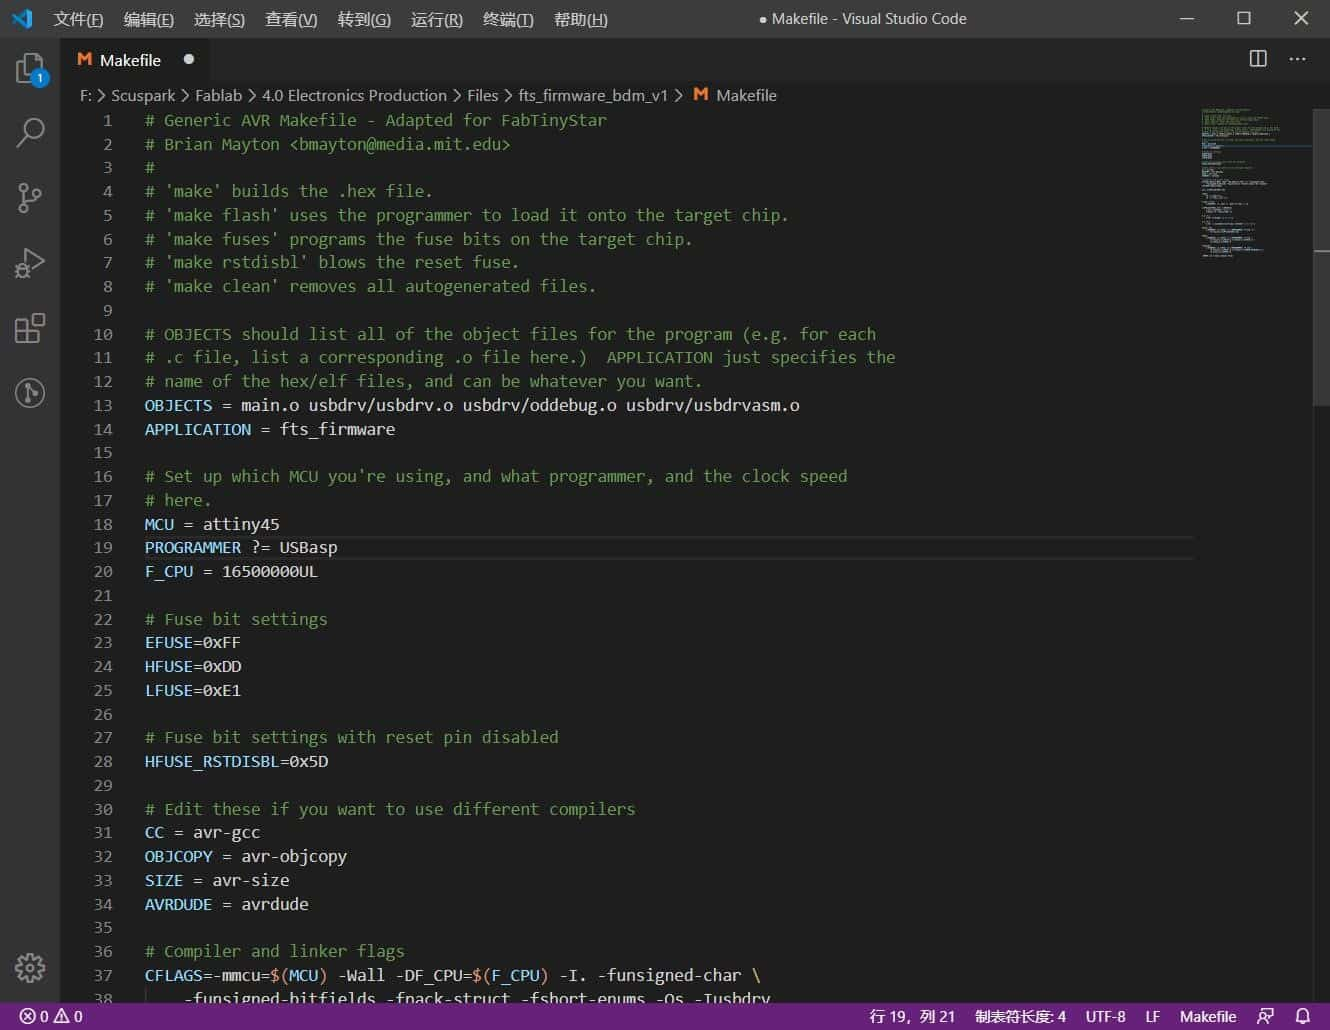Image resolution: width=1330 pixels, height=1030 pixels.
Task: Split the editor to the right
Action: pyautogui.click(x=1258, y=59)
